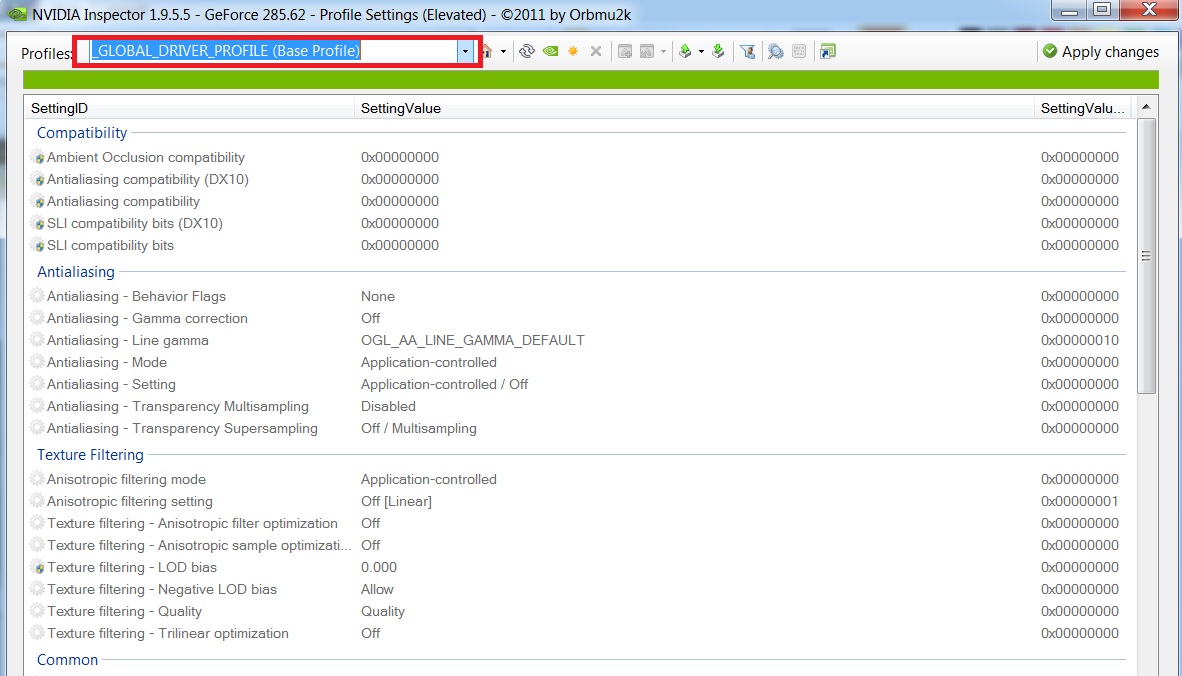Select Texture filtering - Anisotropic sample optimization row

point(578,545)
